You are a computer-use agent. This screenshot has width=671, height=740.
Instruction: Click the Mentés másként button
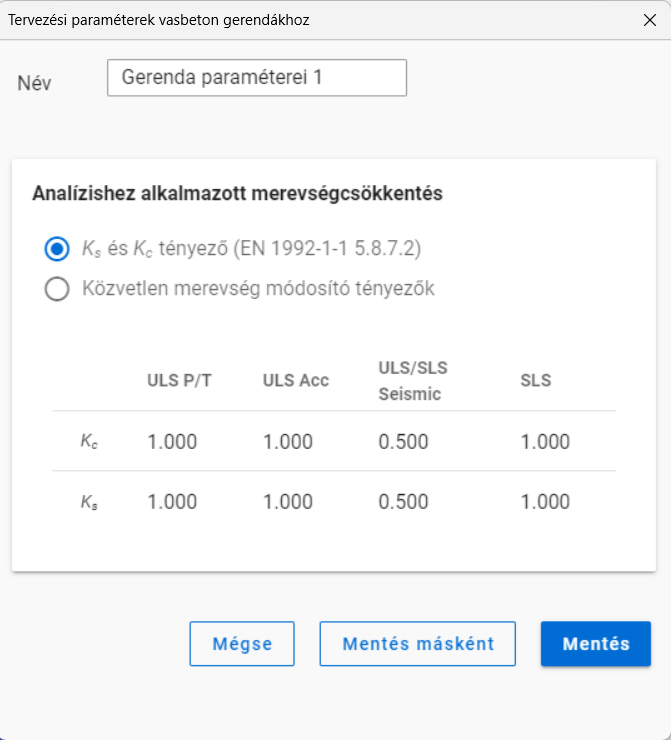pos(418,644)
